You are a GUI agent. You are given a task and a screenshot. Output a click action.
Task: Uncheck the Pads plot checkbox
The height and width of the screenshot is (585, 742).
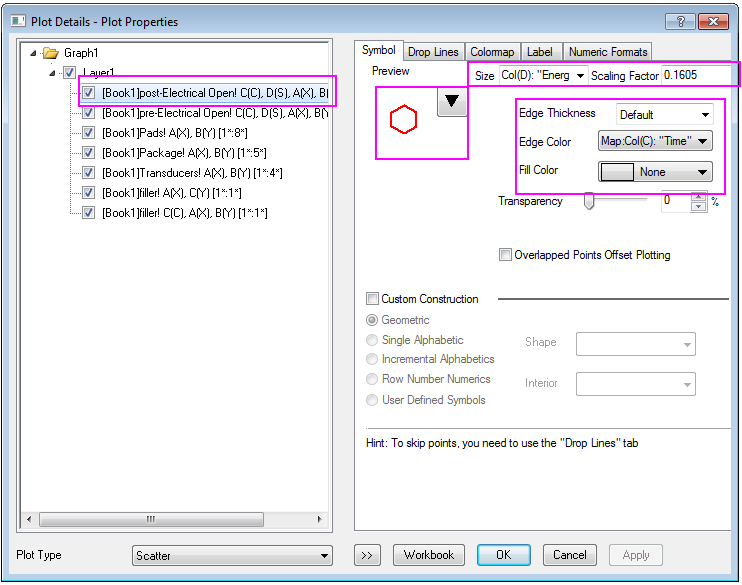90,133
